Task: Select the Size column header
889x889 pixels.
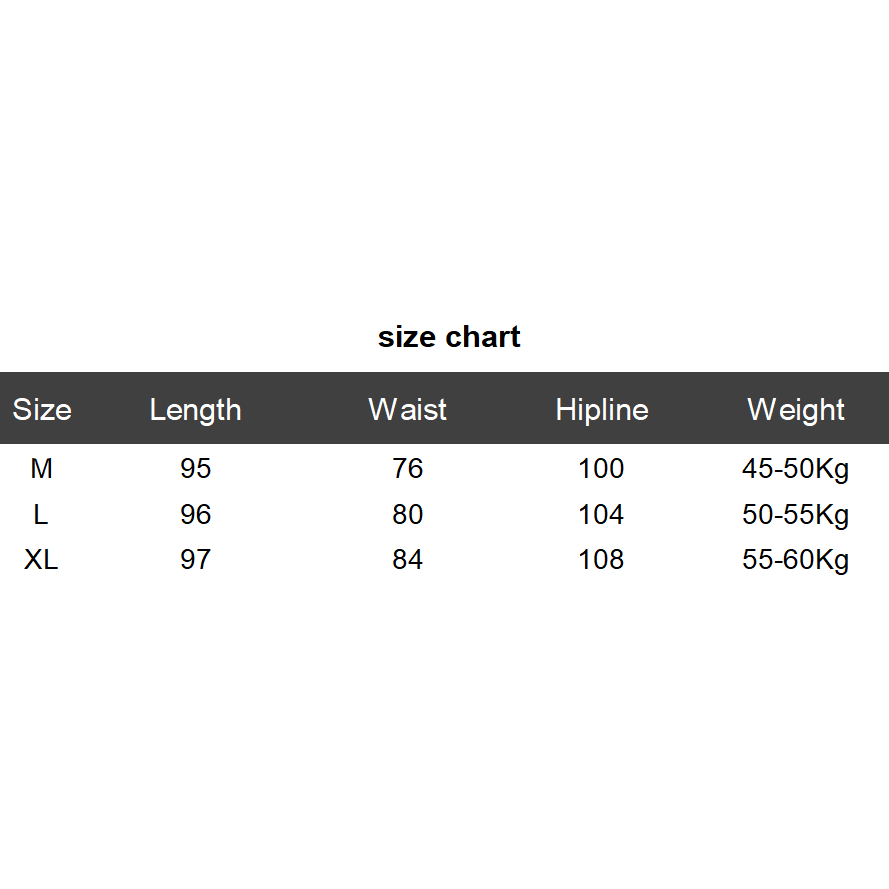Action: pyautogui.click(x=42, y=410)
